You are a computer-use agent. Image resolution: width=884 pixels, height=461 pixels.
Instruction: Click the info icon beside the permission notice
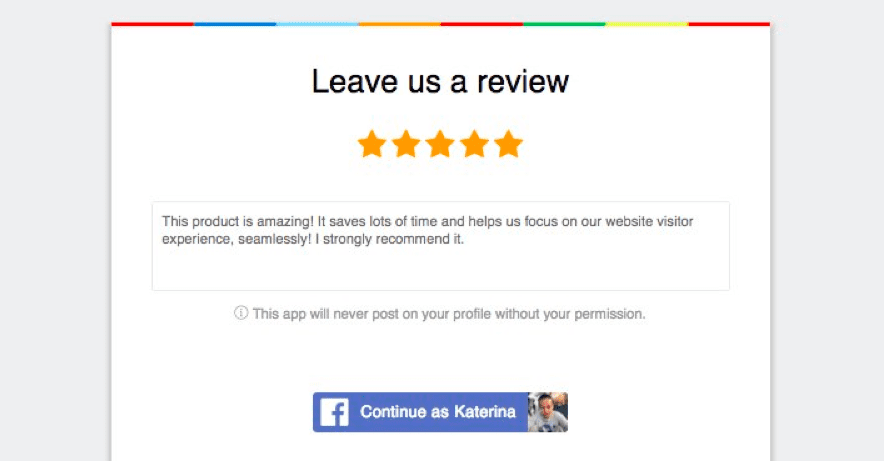click(241, 313)
